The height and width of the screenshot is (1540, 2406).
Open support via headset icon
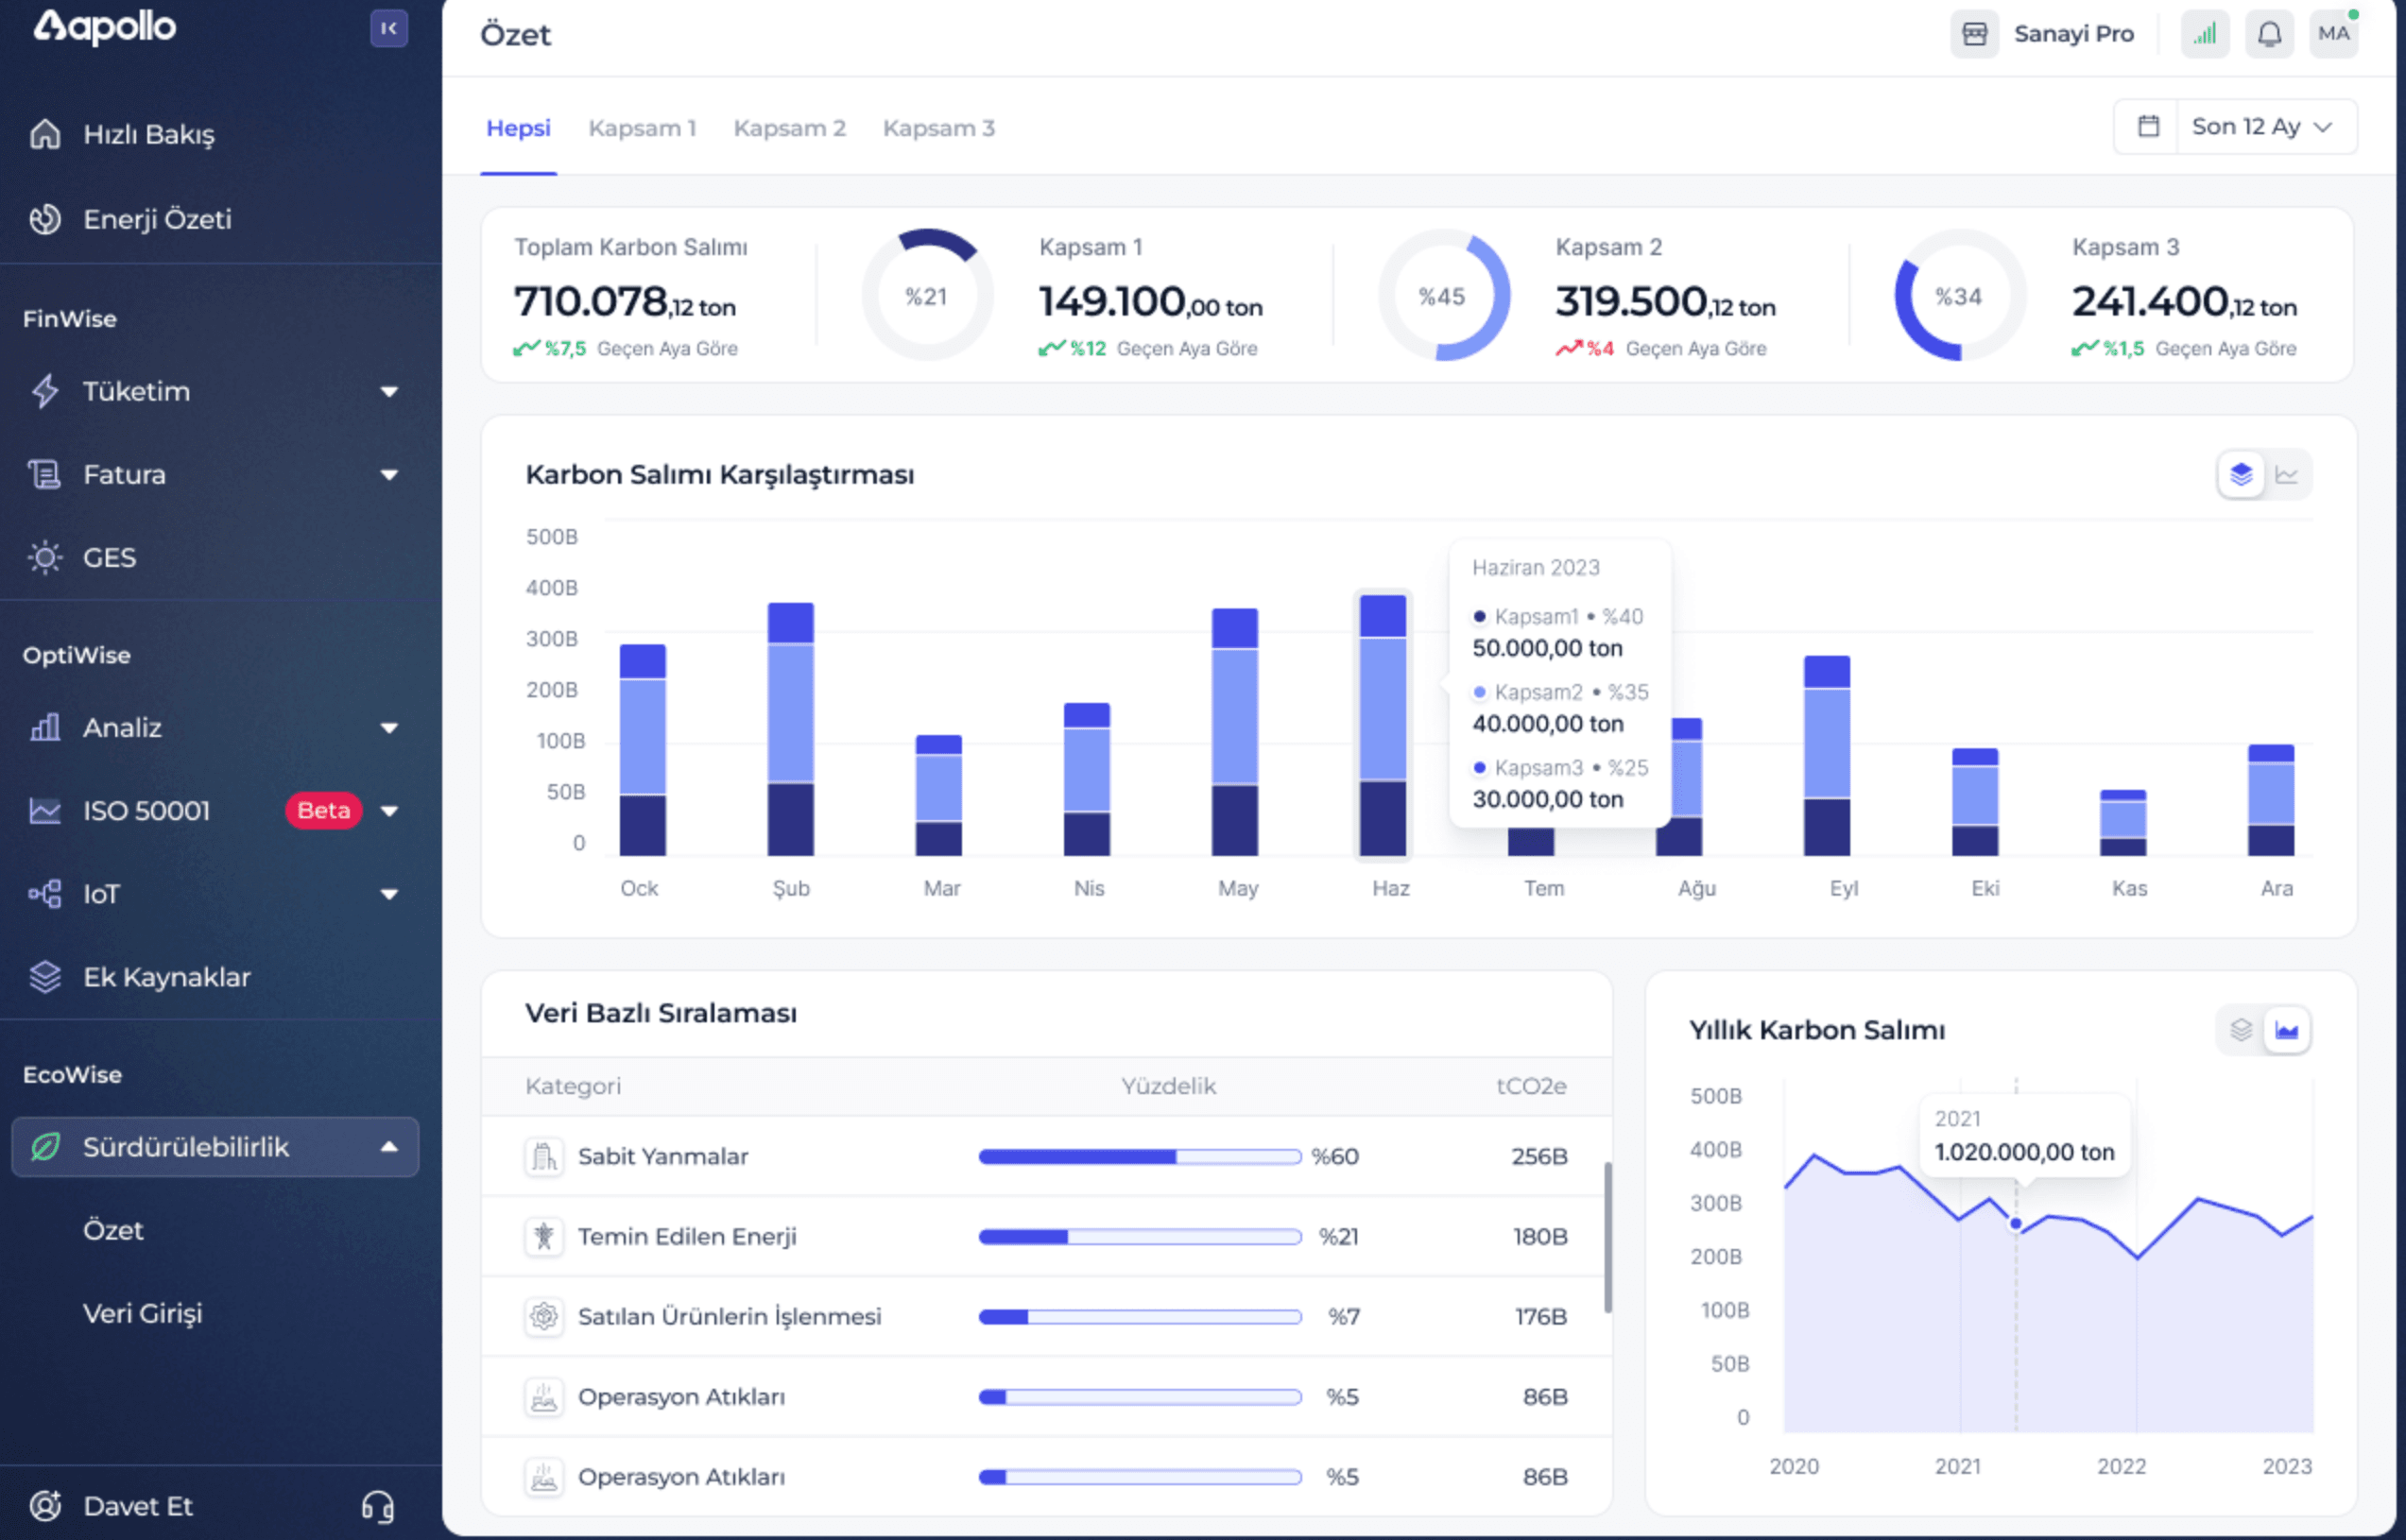point(377,1506)
